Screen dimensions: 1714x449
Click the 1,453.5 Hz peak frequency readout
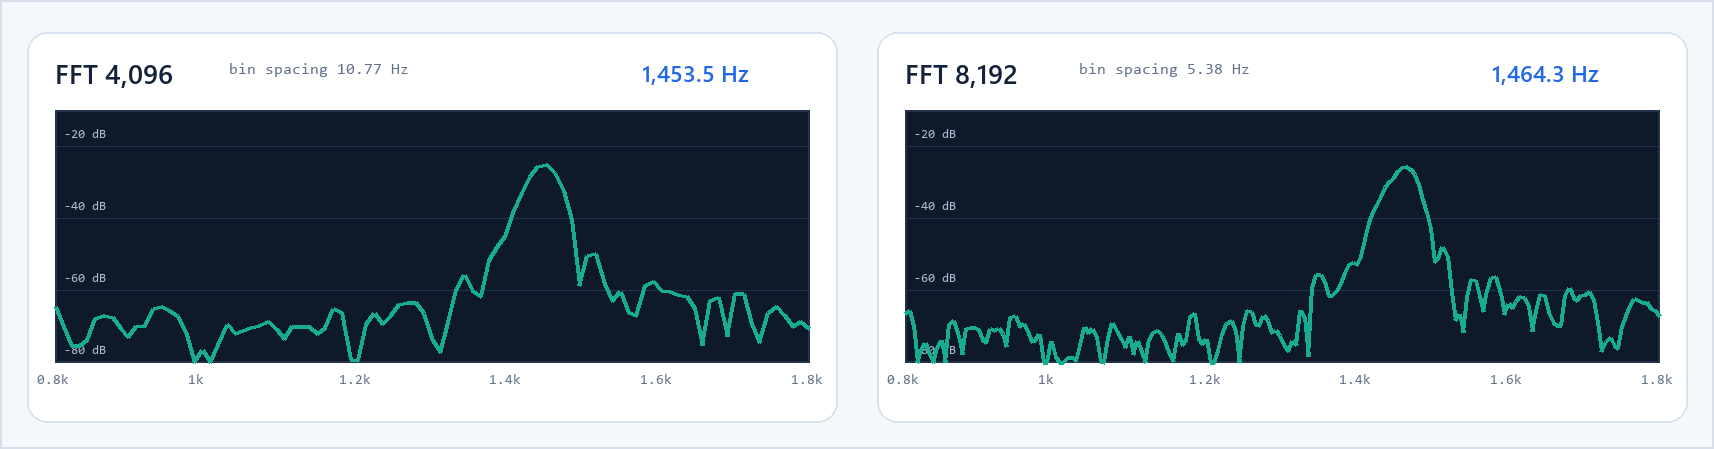coord(695,74)
